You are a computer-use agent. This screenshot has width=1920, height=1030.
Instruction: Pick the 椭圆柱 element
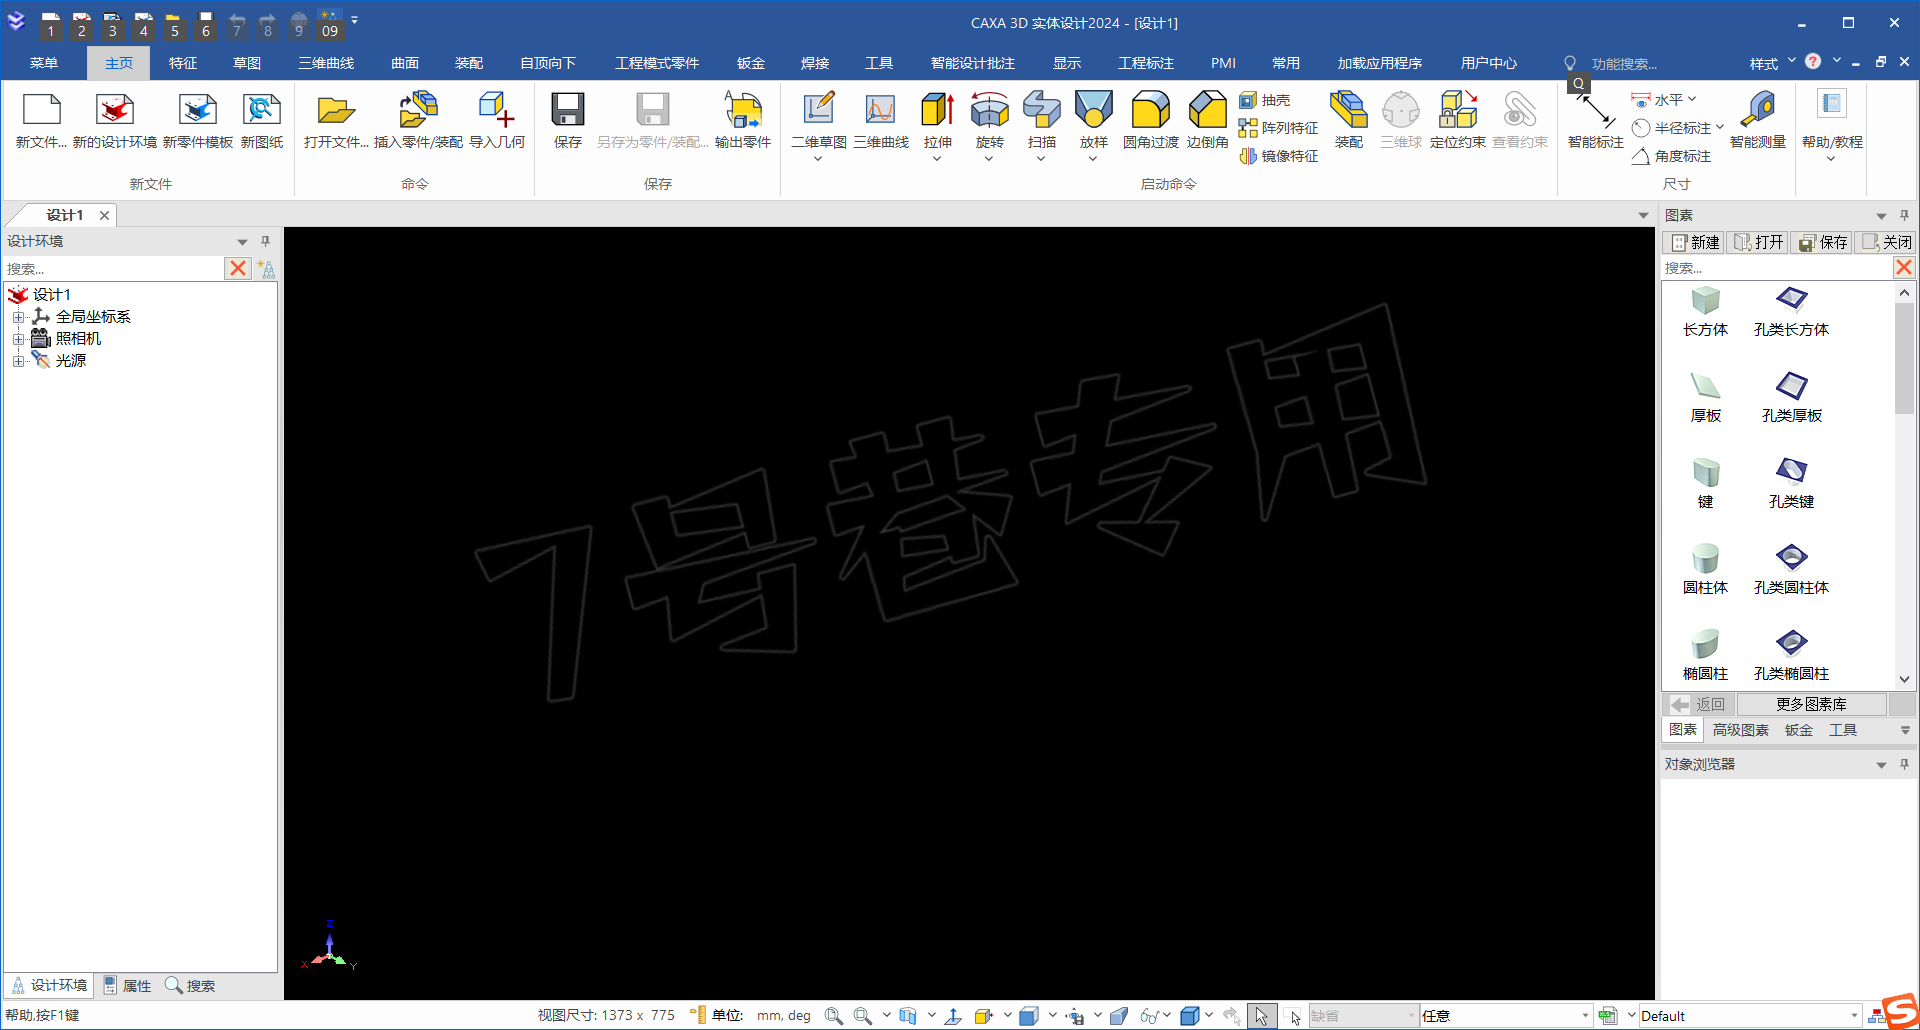1705,656
